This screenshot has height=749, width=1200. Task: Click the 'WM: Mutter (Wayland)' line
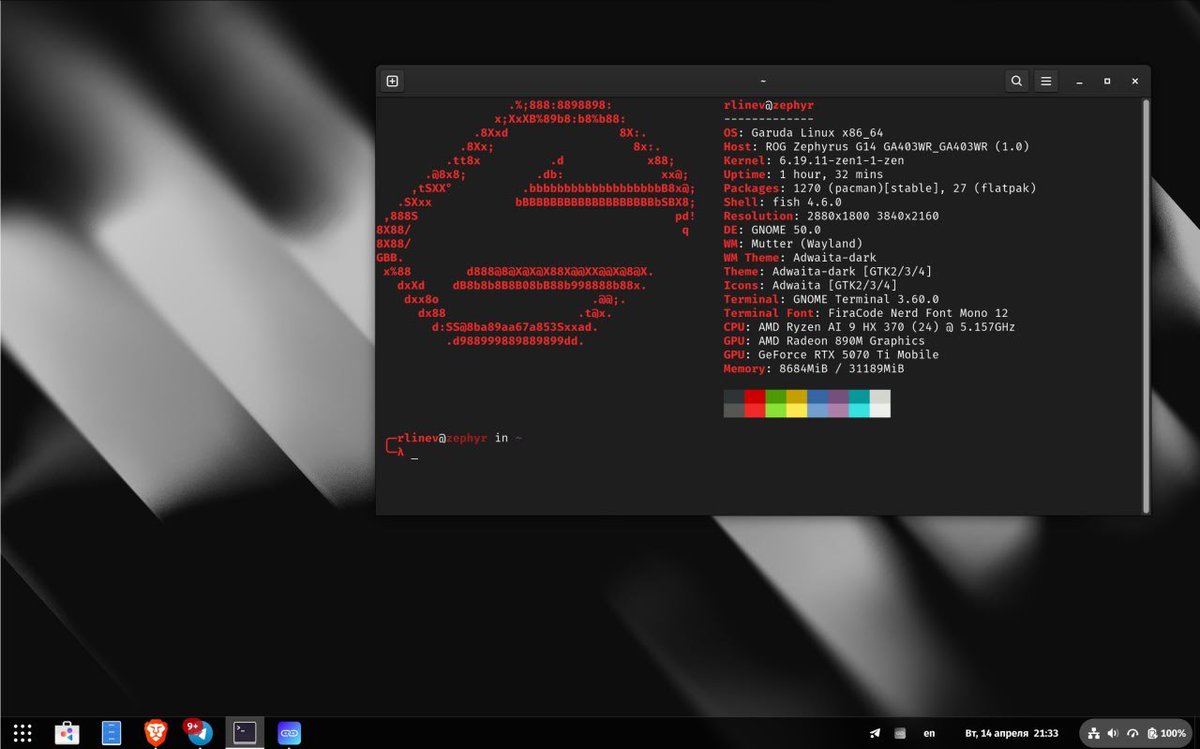(x=793, y=244)
